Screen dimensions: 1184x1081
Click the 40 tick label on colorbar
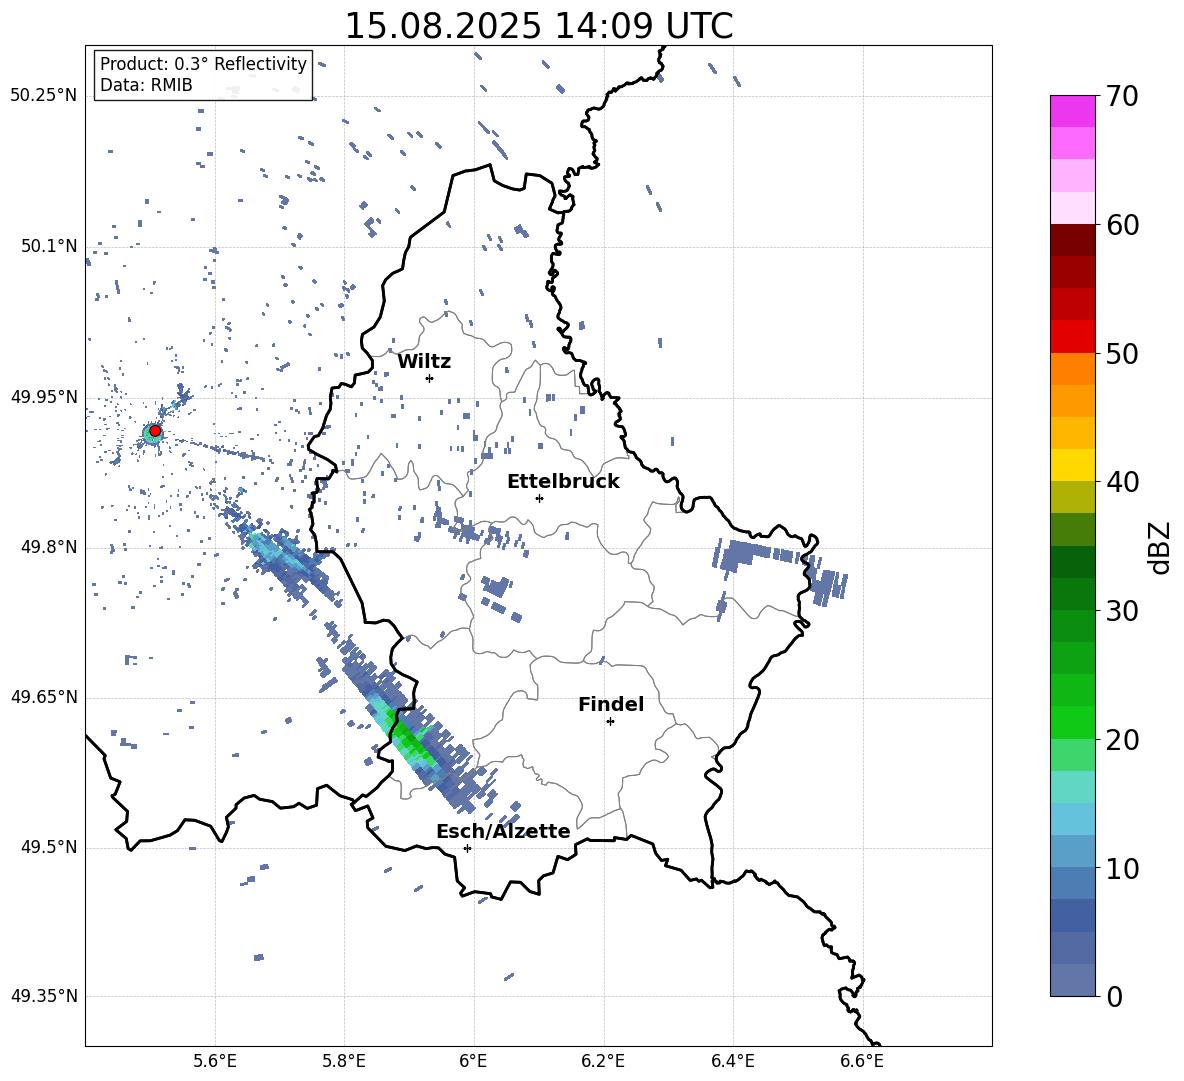tap(1122, 482)
